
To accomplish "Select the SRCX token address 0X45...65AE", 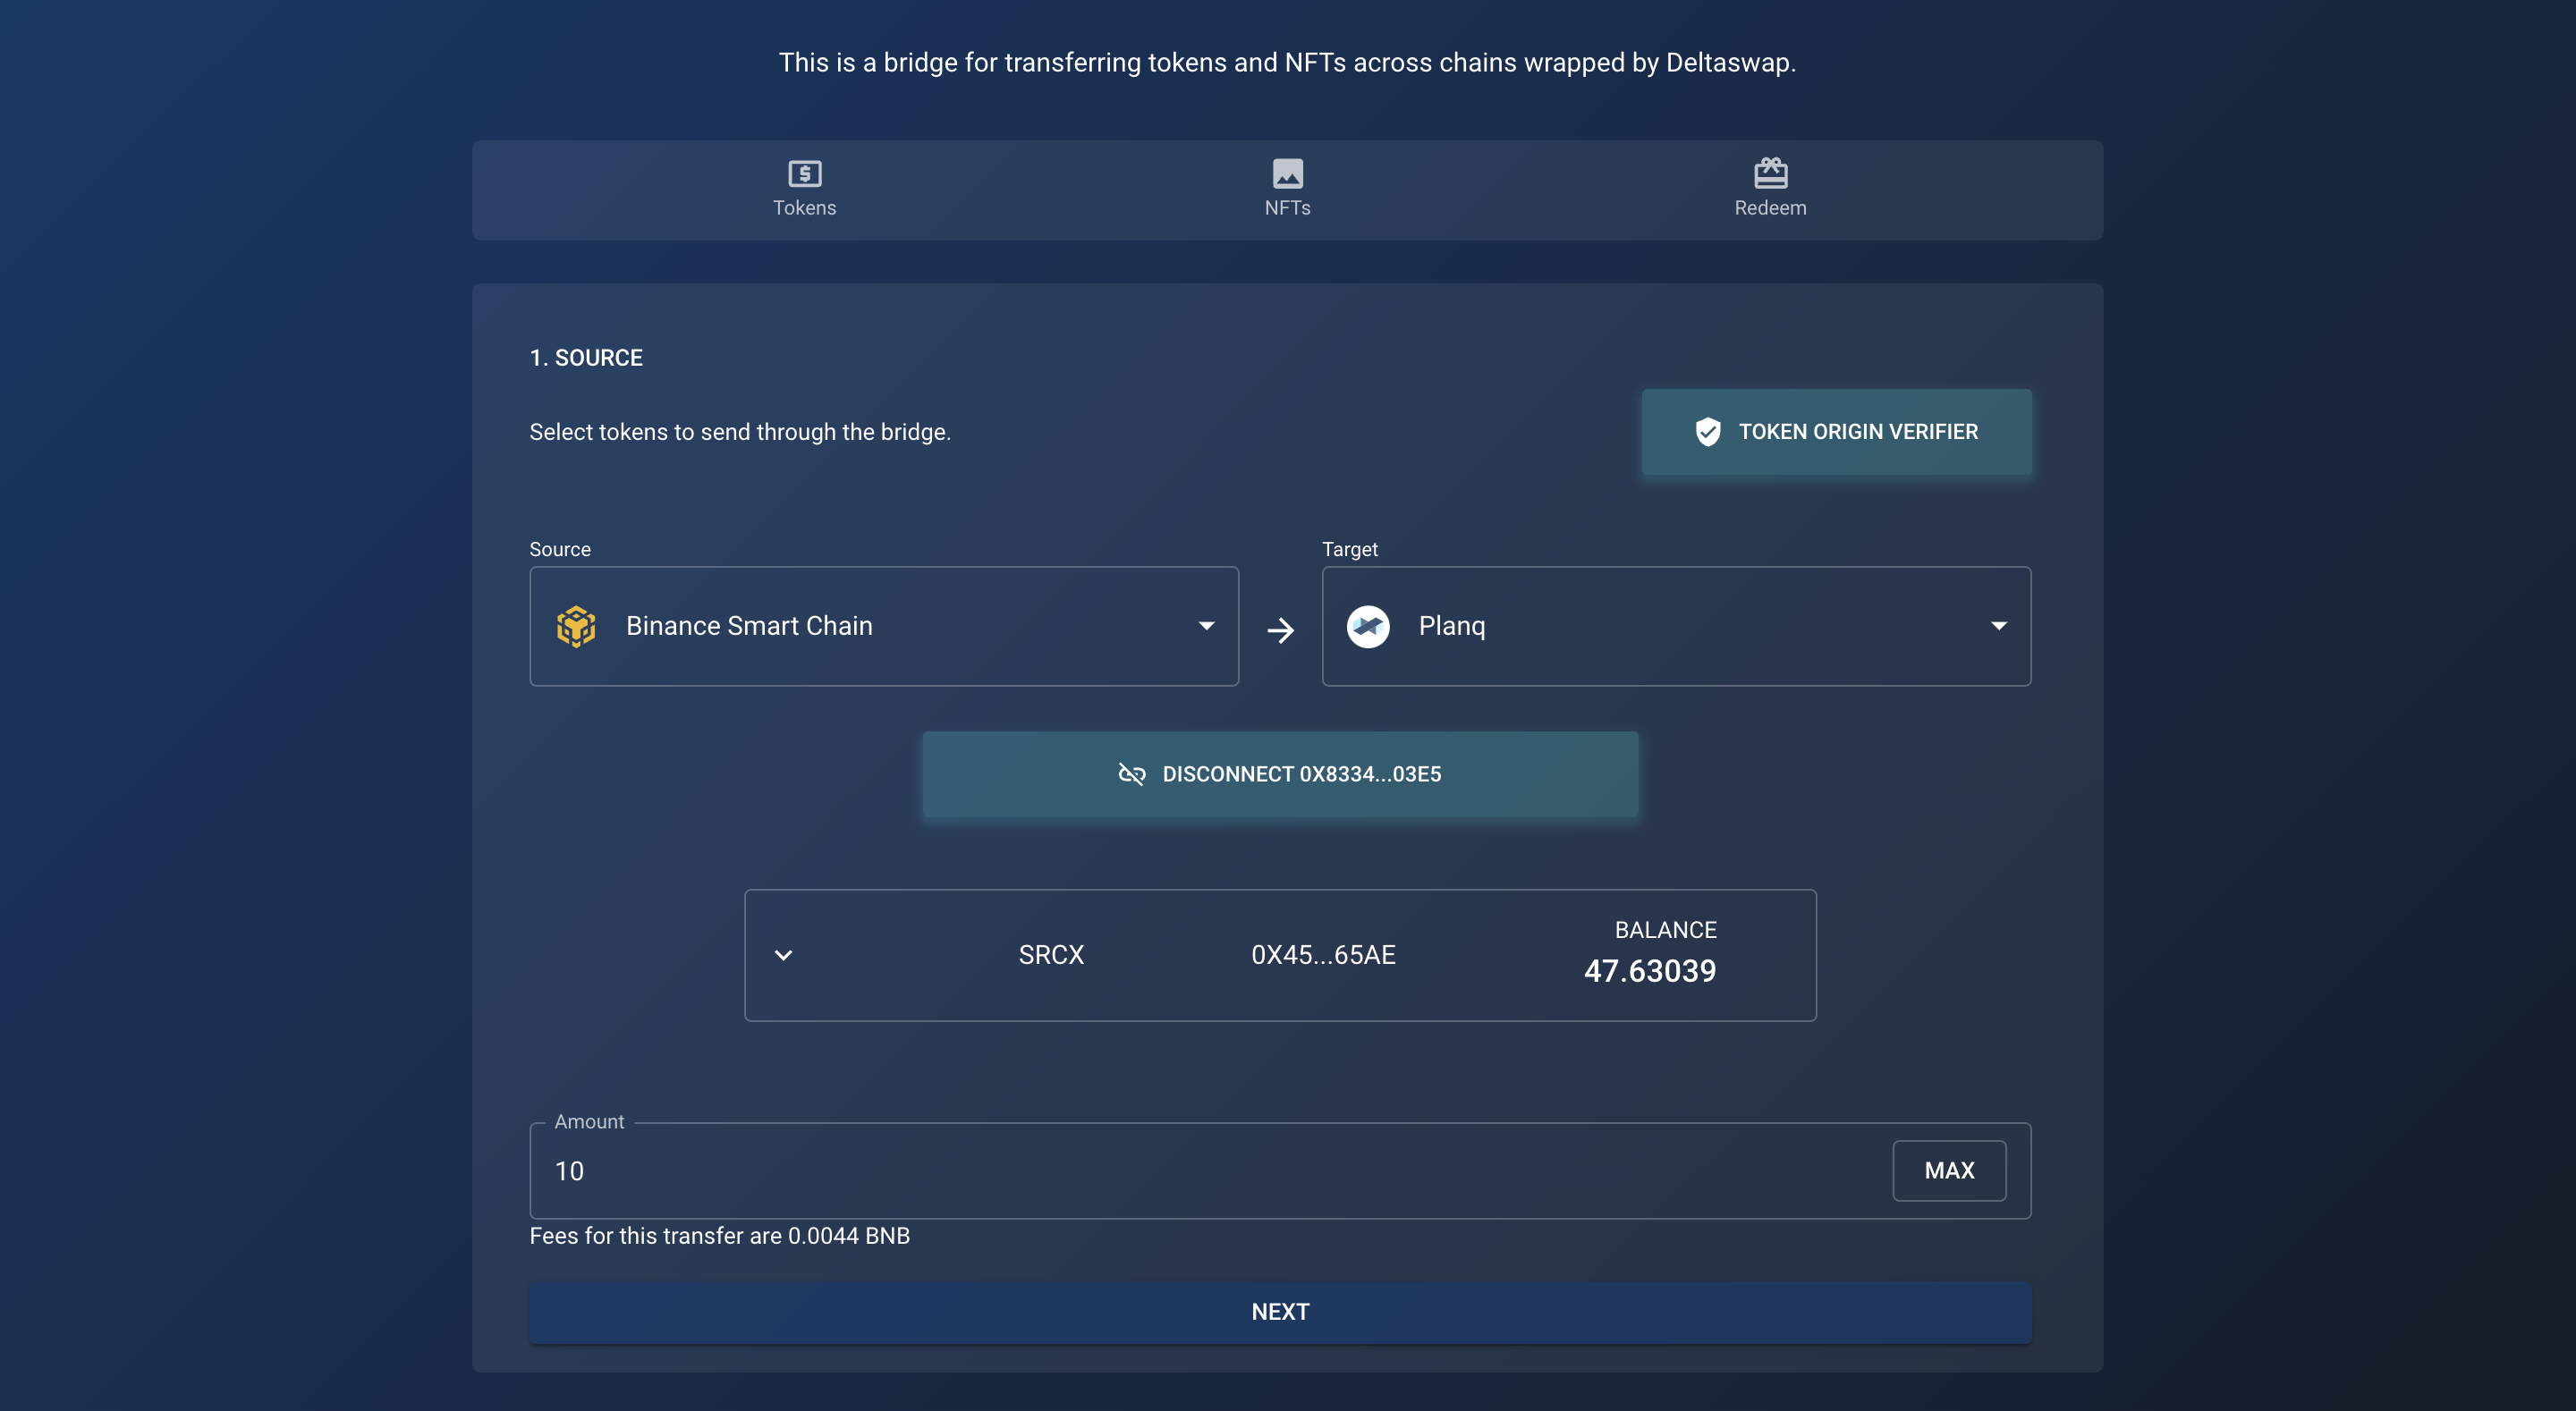I will coord(1322,955).
